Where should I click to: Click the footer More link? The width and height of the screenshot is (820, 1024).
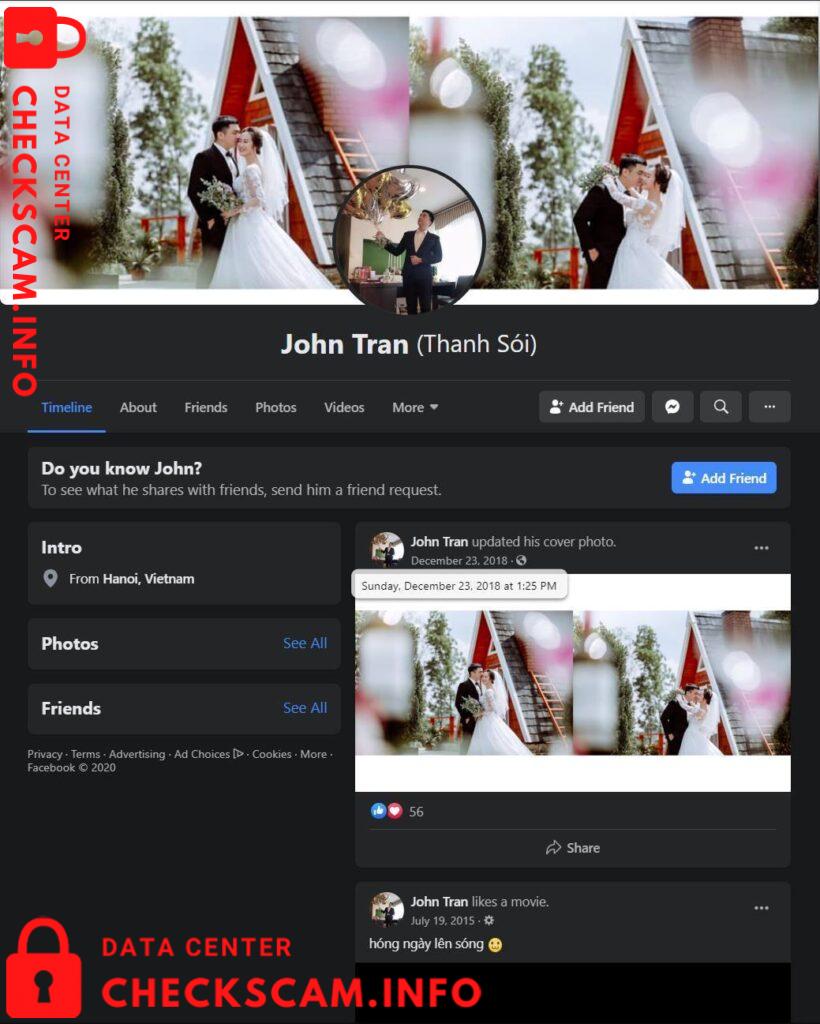tap(313, 754)
